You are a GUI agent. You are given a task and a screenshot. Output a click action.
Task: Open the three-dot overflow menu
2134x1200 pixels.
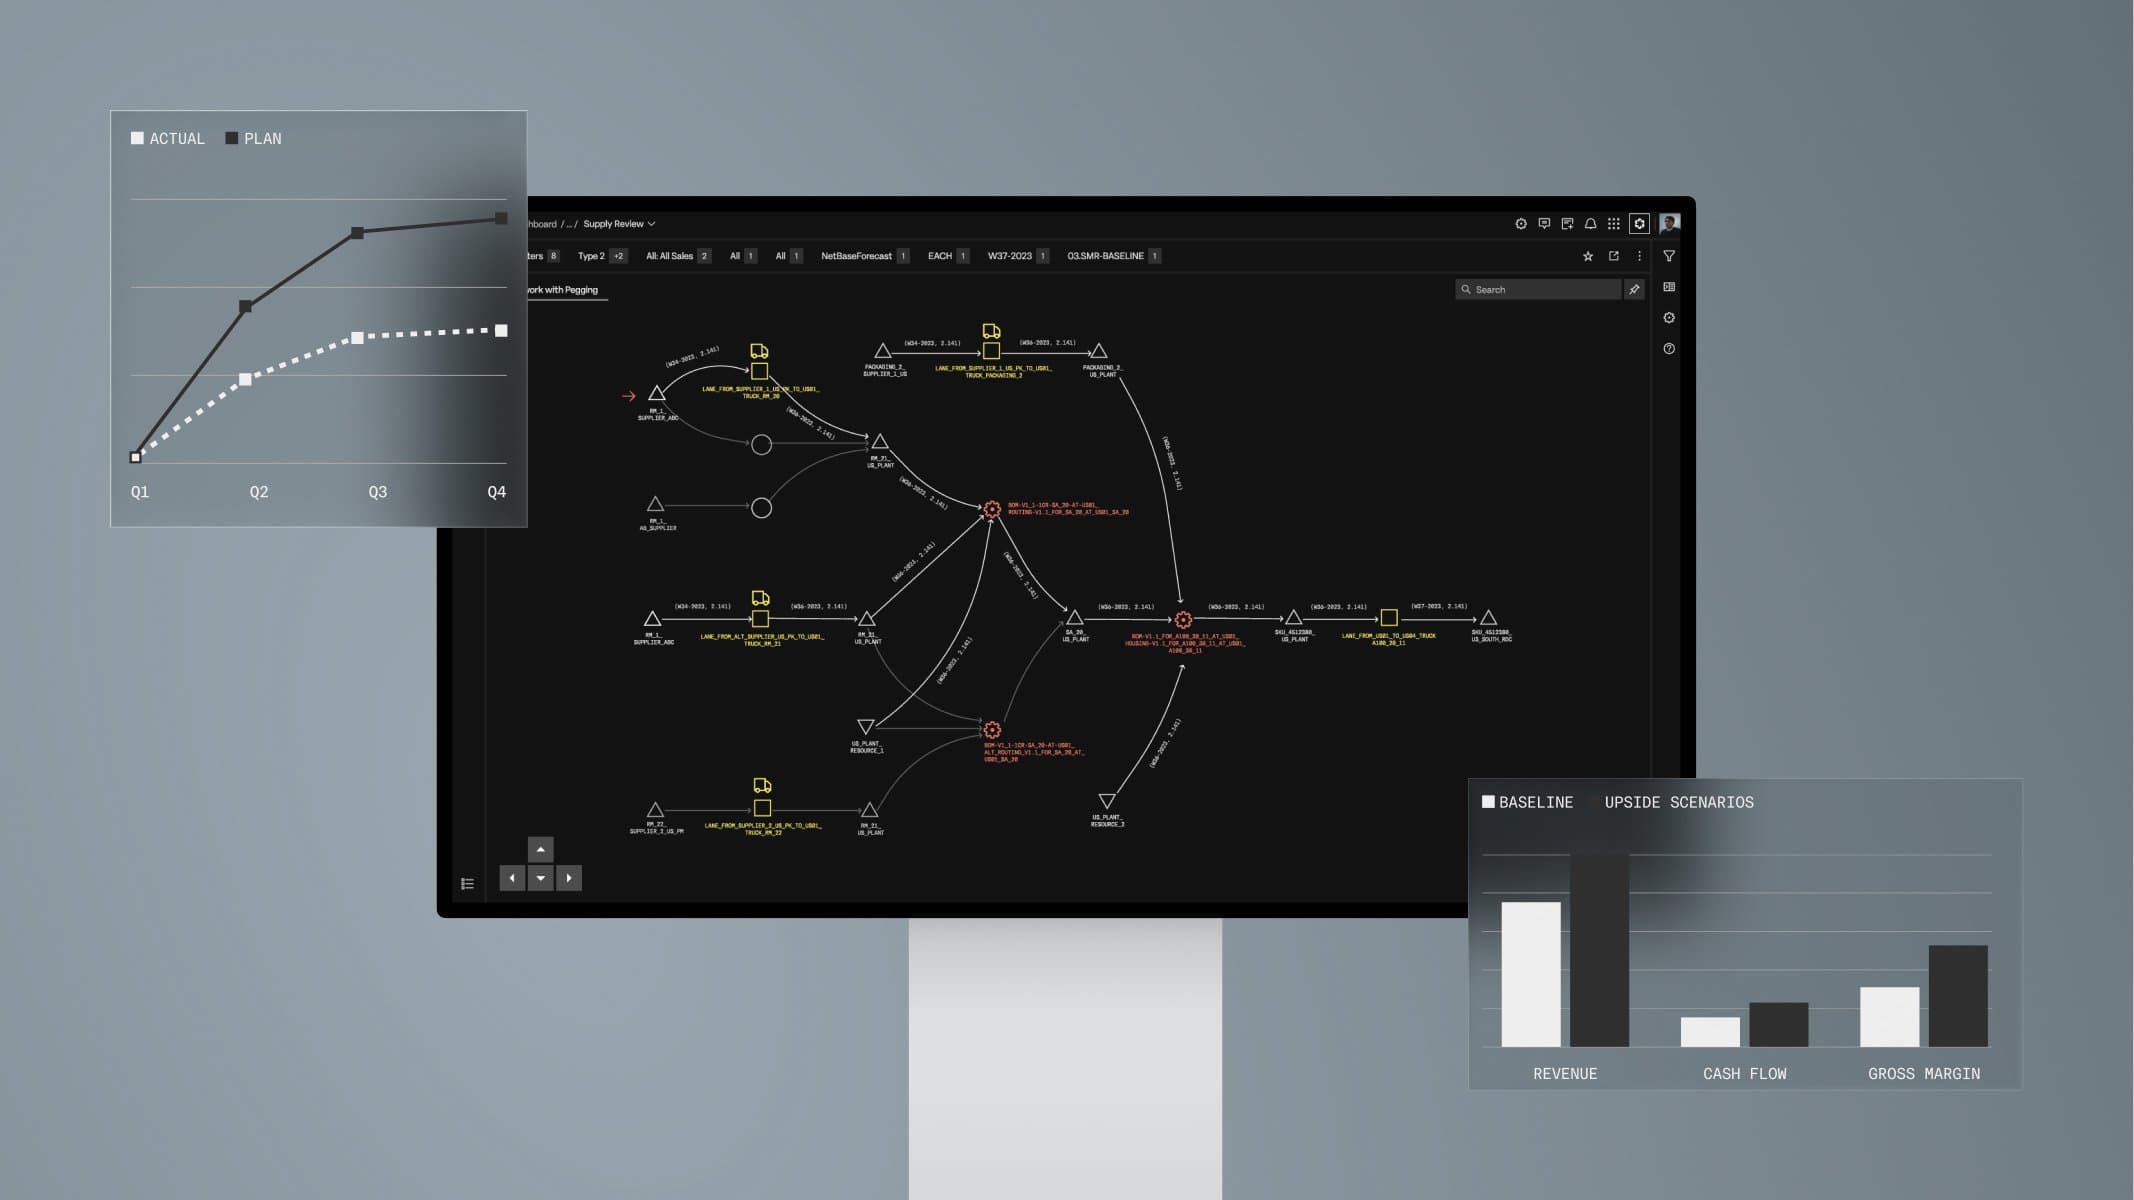click(1639, 256)
